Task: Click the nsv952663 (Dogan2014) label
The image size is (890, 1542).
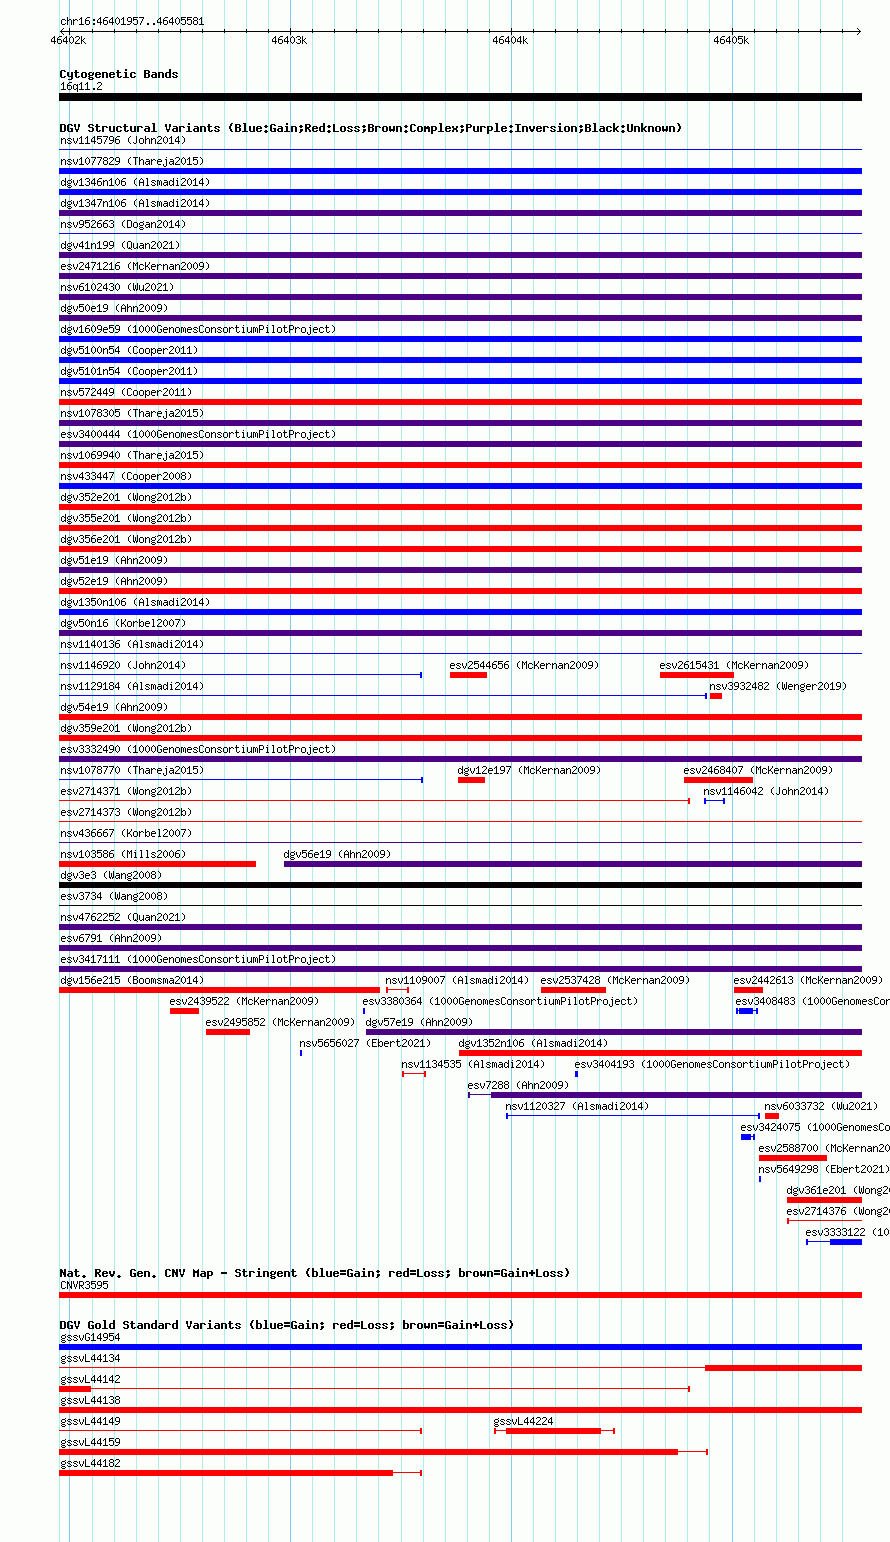Action: tap(122, 224)
